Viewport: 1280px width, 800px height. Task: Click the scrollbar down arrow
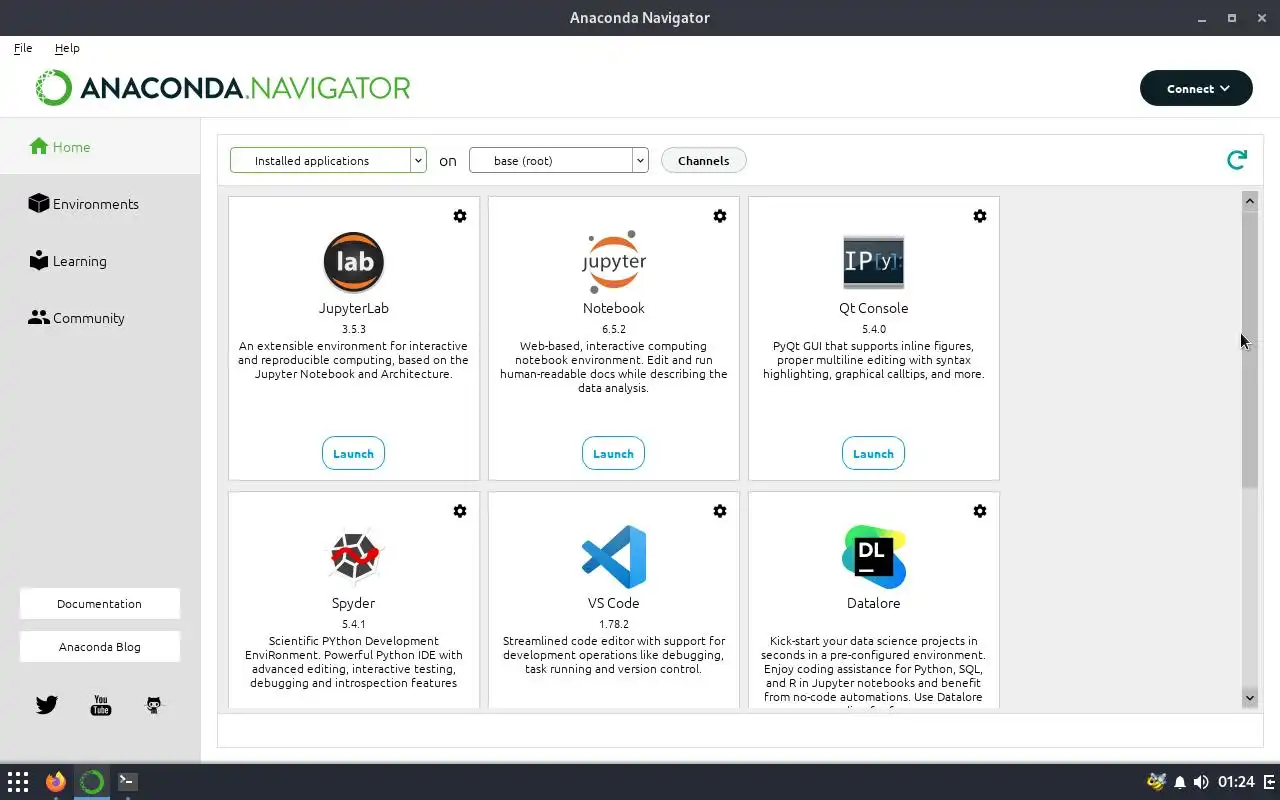click(1250, 697)
